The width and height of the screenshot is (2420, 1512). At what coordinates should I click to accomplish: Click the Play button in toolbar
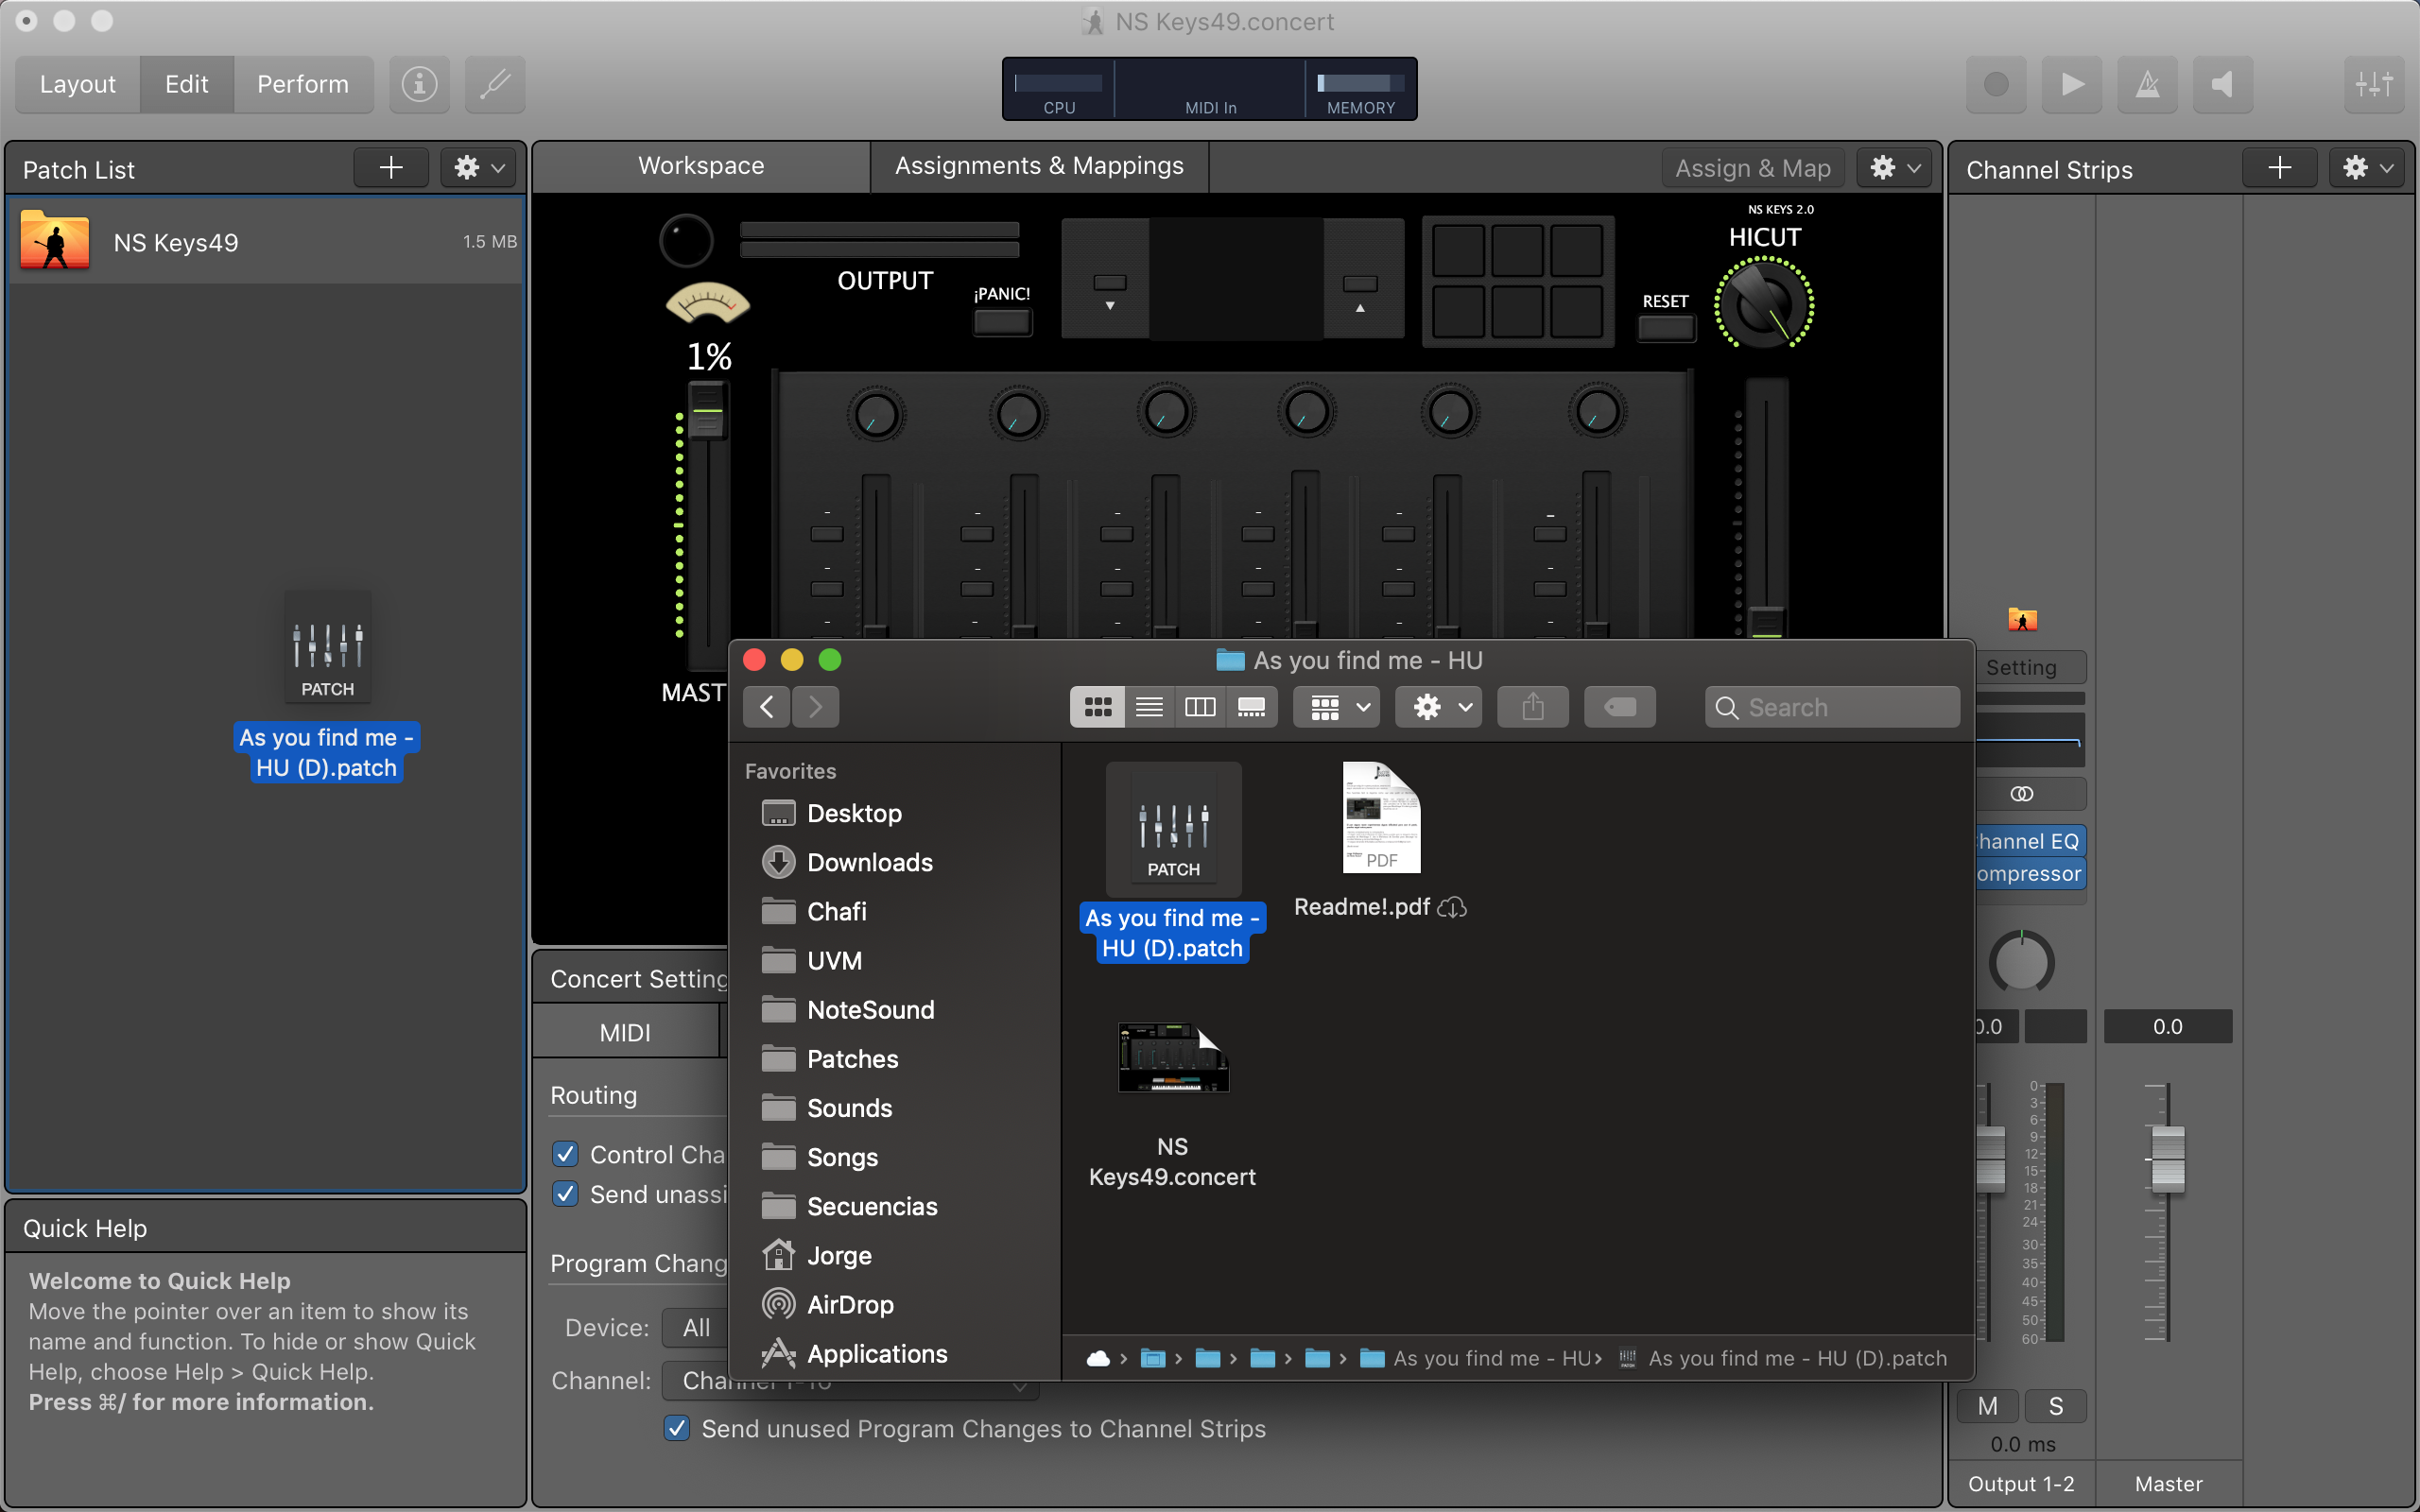pyautogui.click(x=2072, y=84)
